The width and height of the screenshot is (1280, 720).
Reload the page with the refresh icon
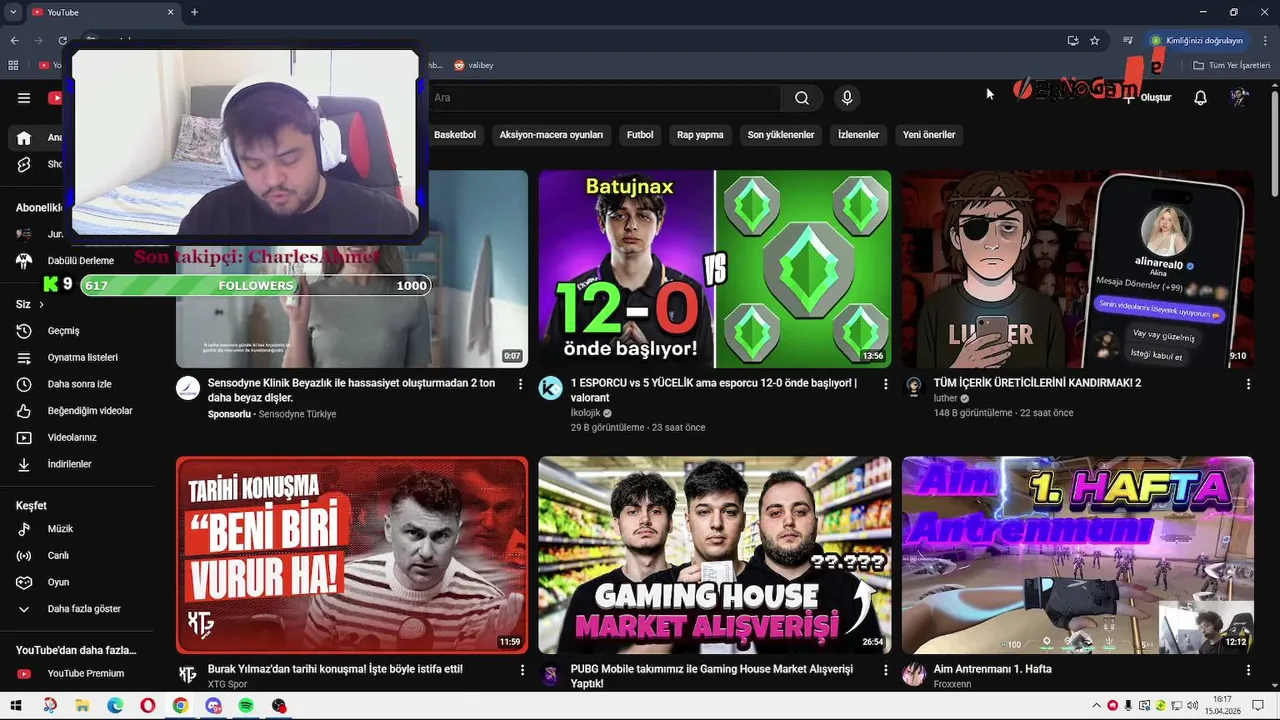[x=62, y=41]
